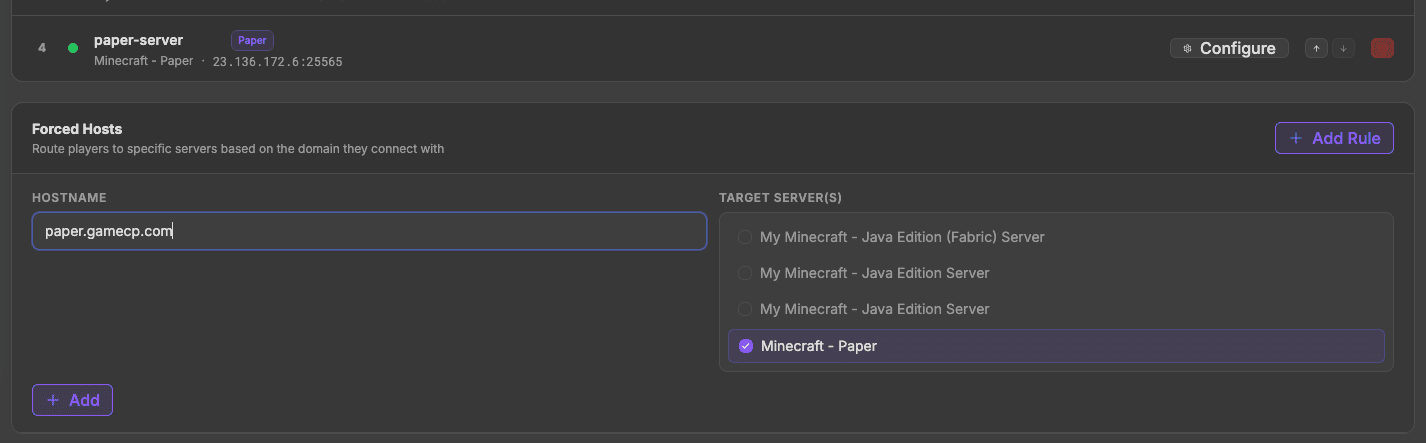Click the Add button below hostname
1426x443 pixels.
coord(72,400)
